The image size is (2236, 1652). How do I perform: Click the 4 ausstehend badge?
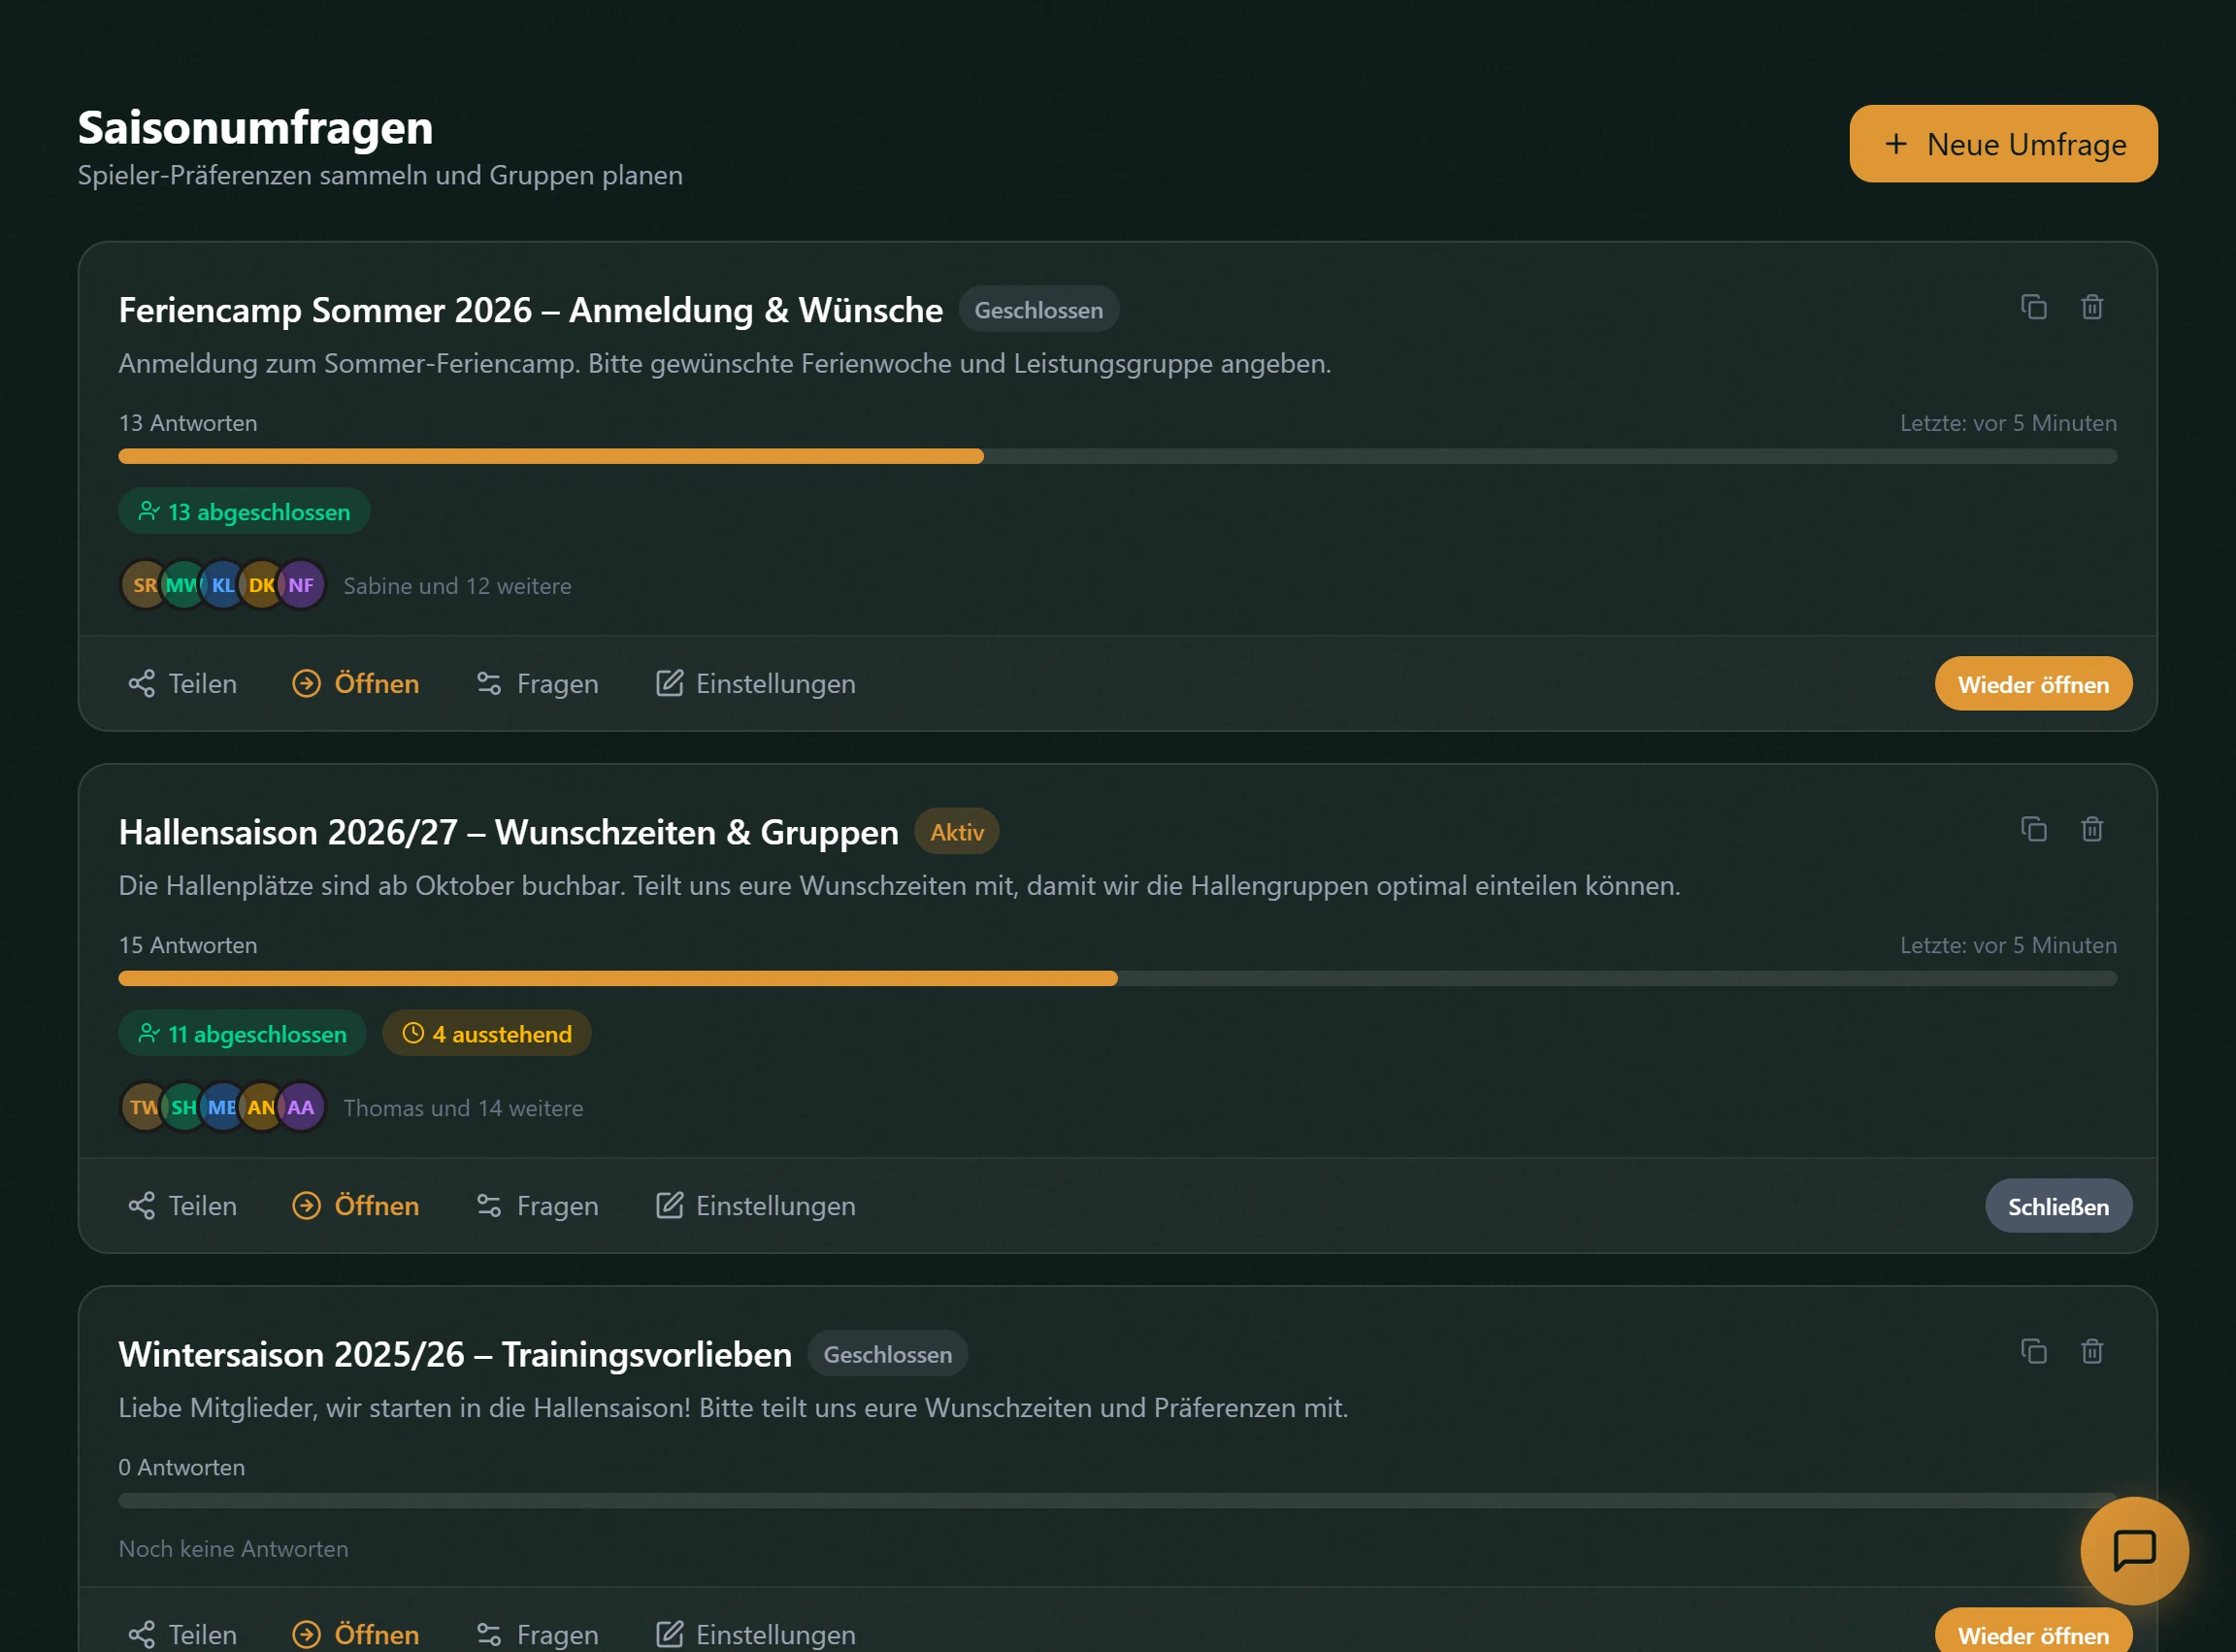coord(487,1033)
